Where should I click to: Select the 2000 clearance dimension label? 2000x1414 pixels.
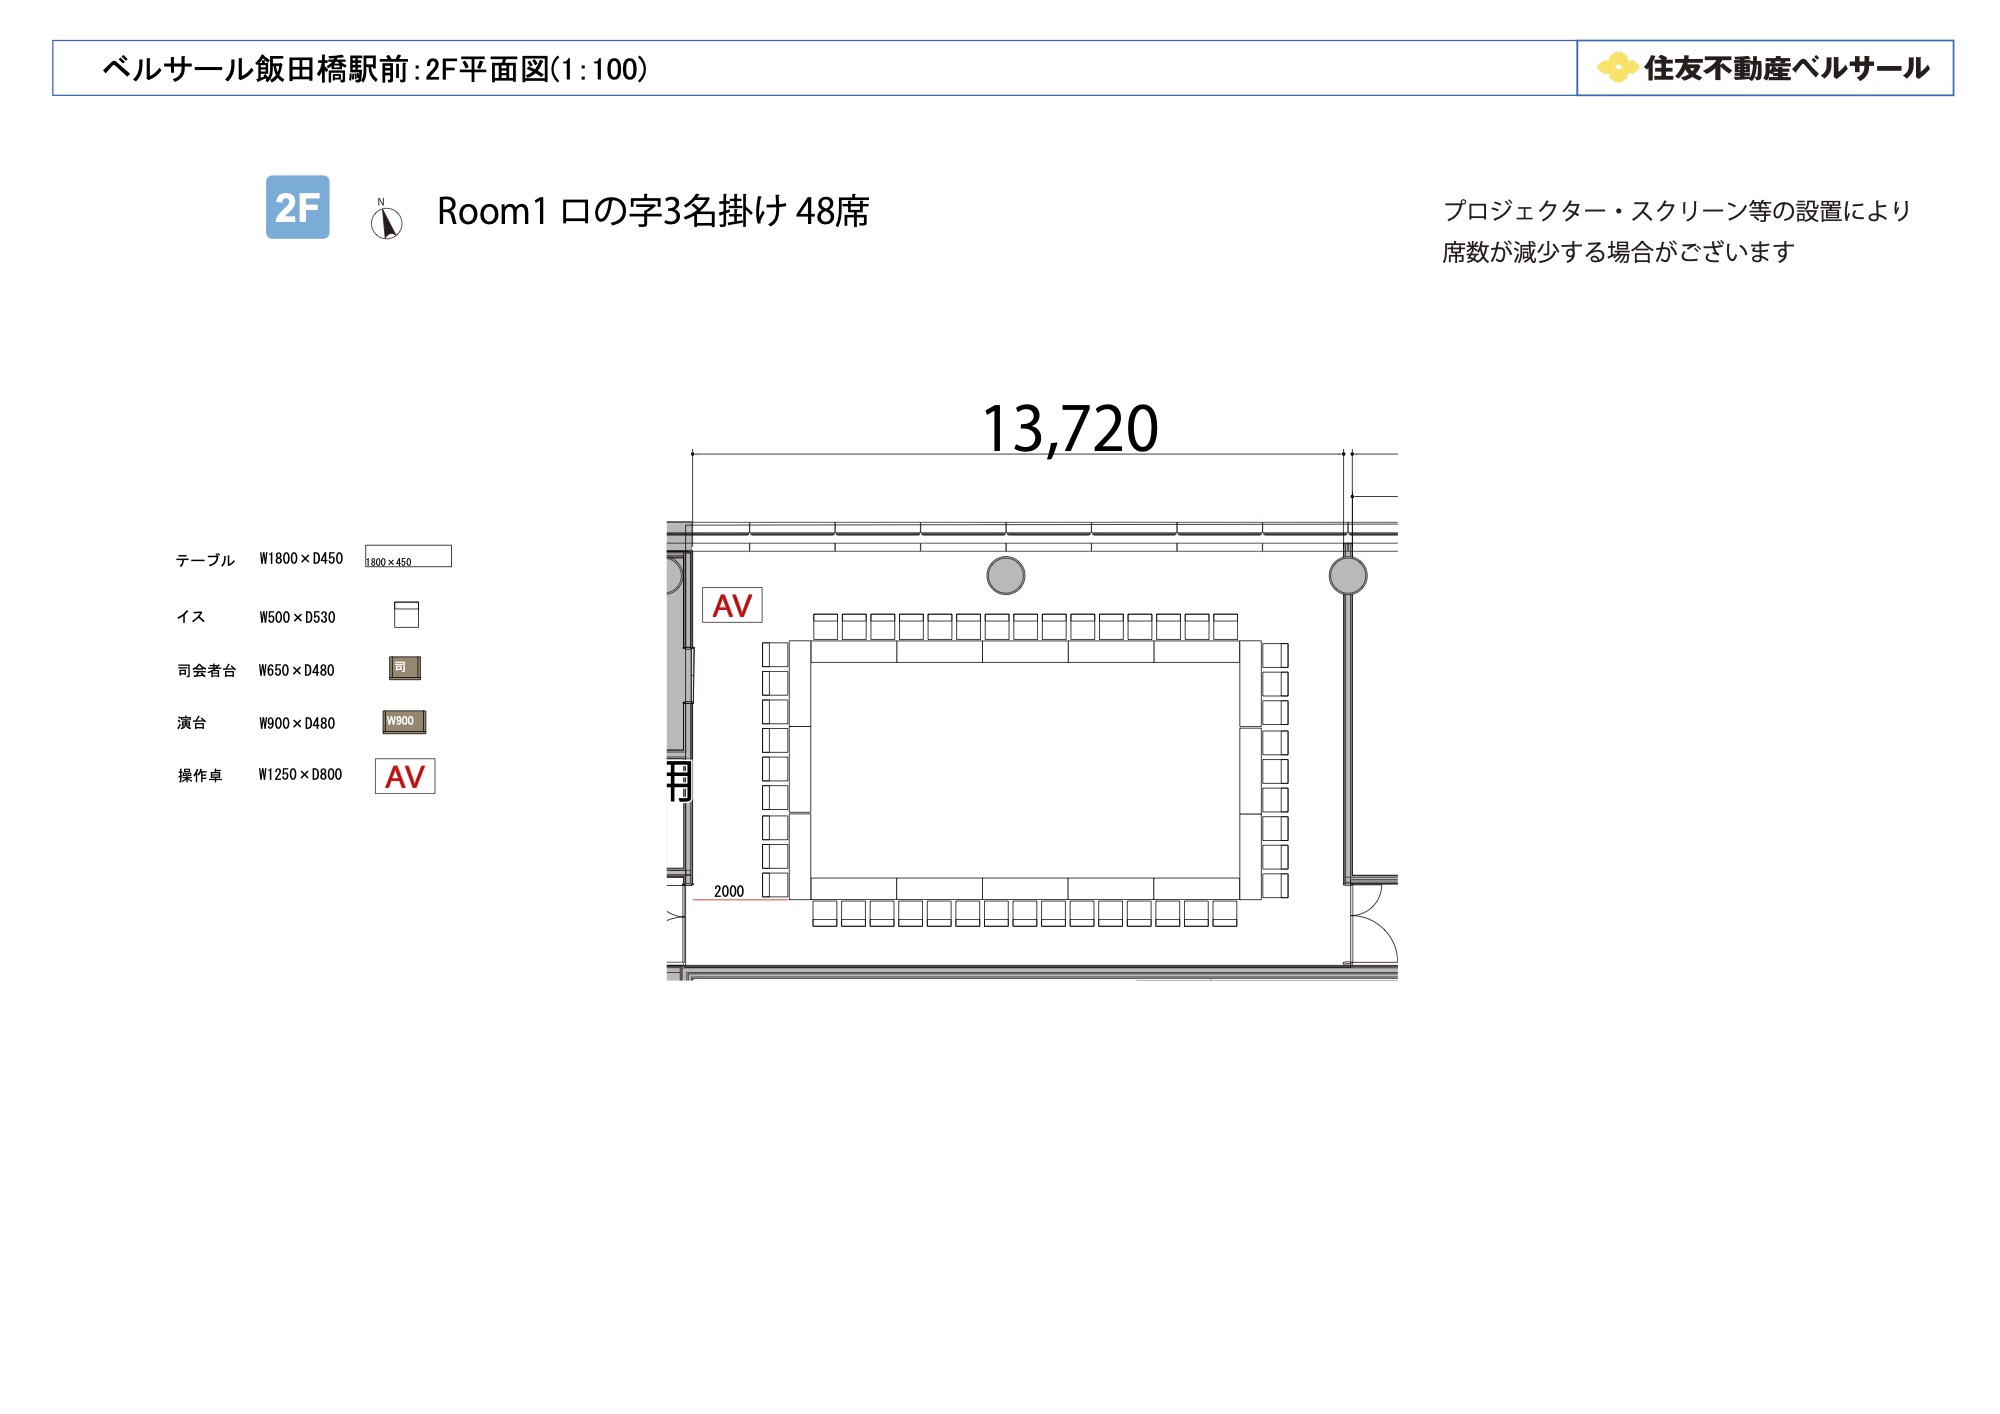(729, 891)
